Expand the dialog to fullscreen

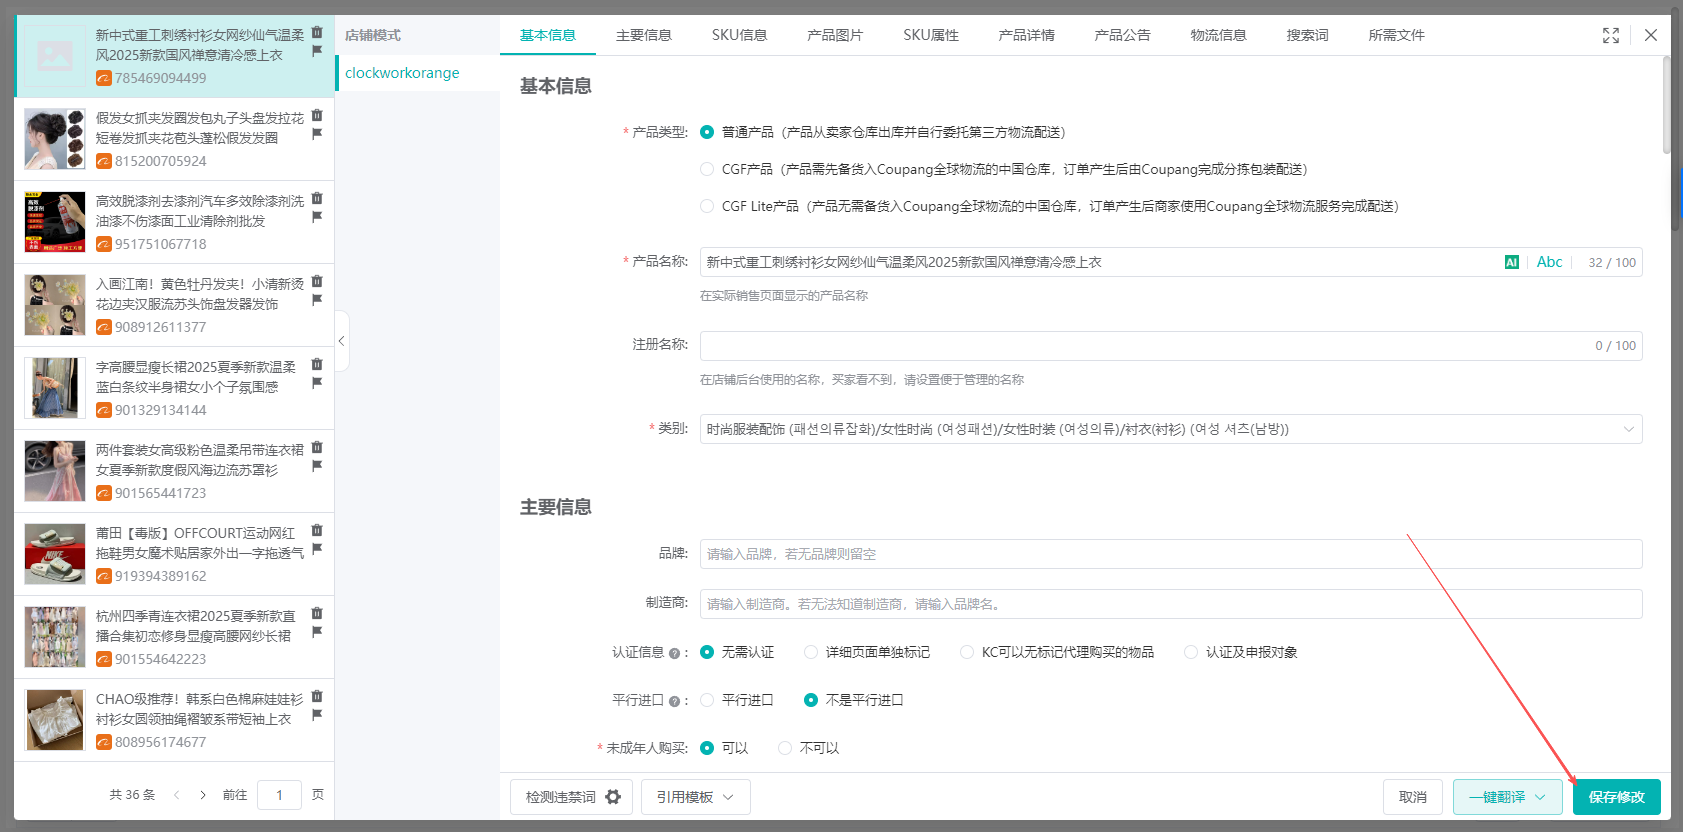point(1610,35)
